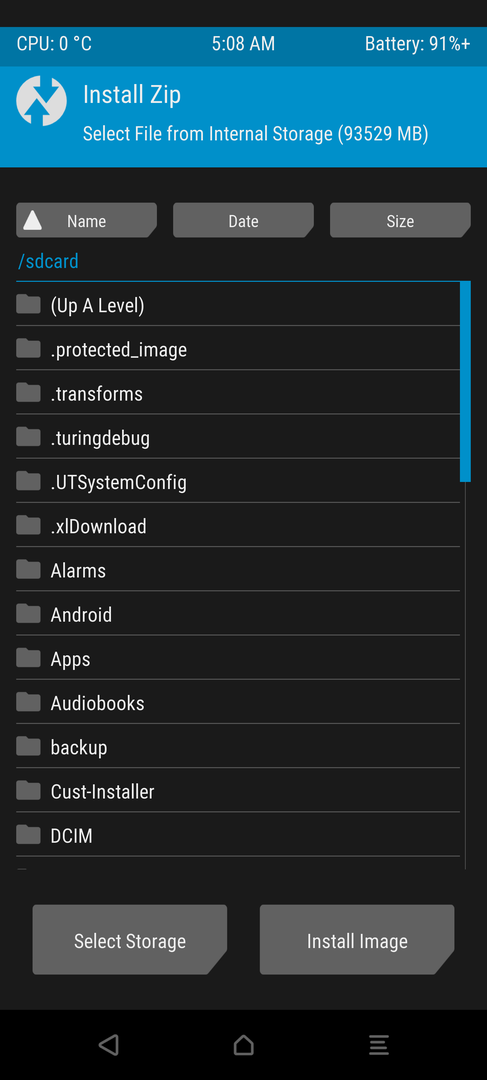Tap the home navigation icon
Screen dimensions: 487x1080
[243, 1044]
